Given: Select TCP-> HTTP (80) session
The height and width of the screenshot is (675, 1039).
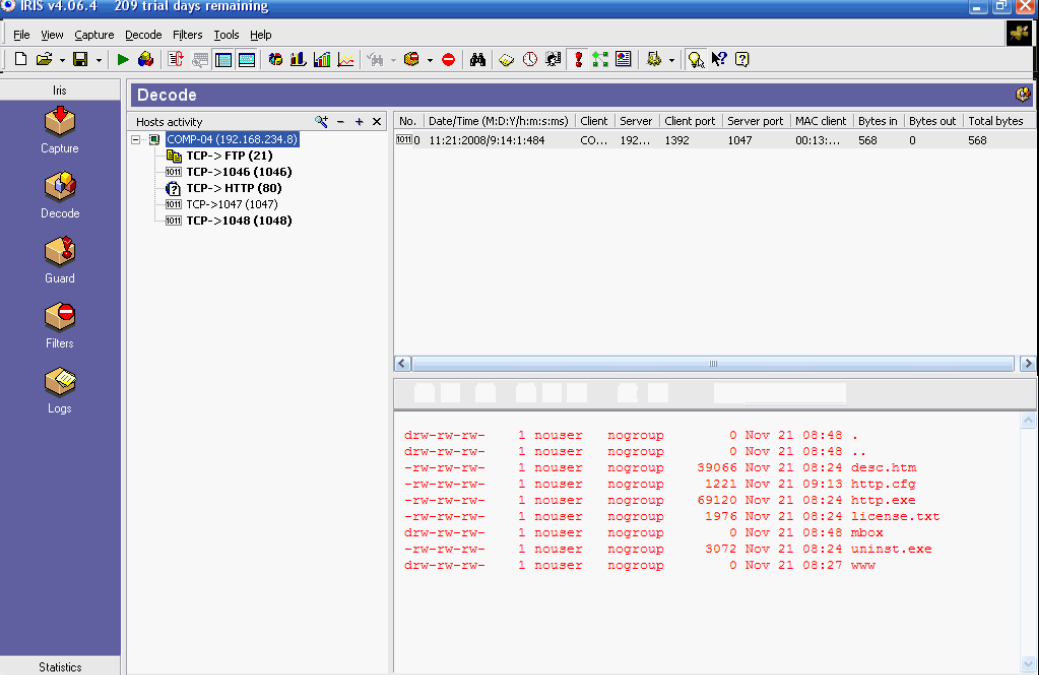Looking at the screenshot, I should click(x=234, y=188).
